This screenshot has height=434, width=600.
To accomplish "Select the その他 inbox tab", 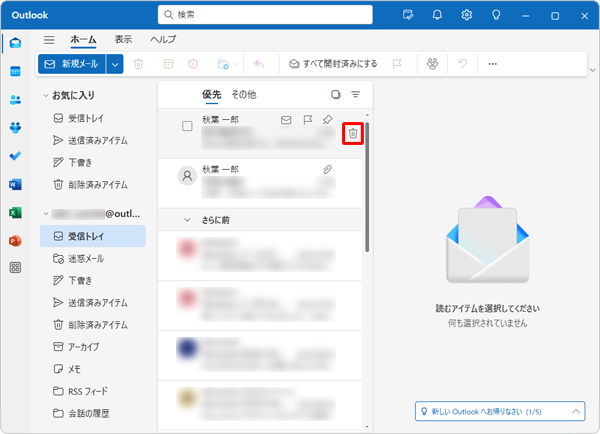I will click(x=244, y=95).
